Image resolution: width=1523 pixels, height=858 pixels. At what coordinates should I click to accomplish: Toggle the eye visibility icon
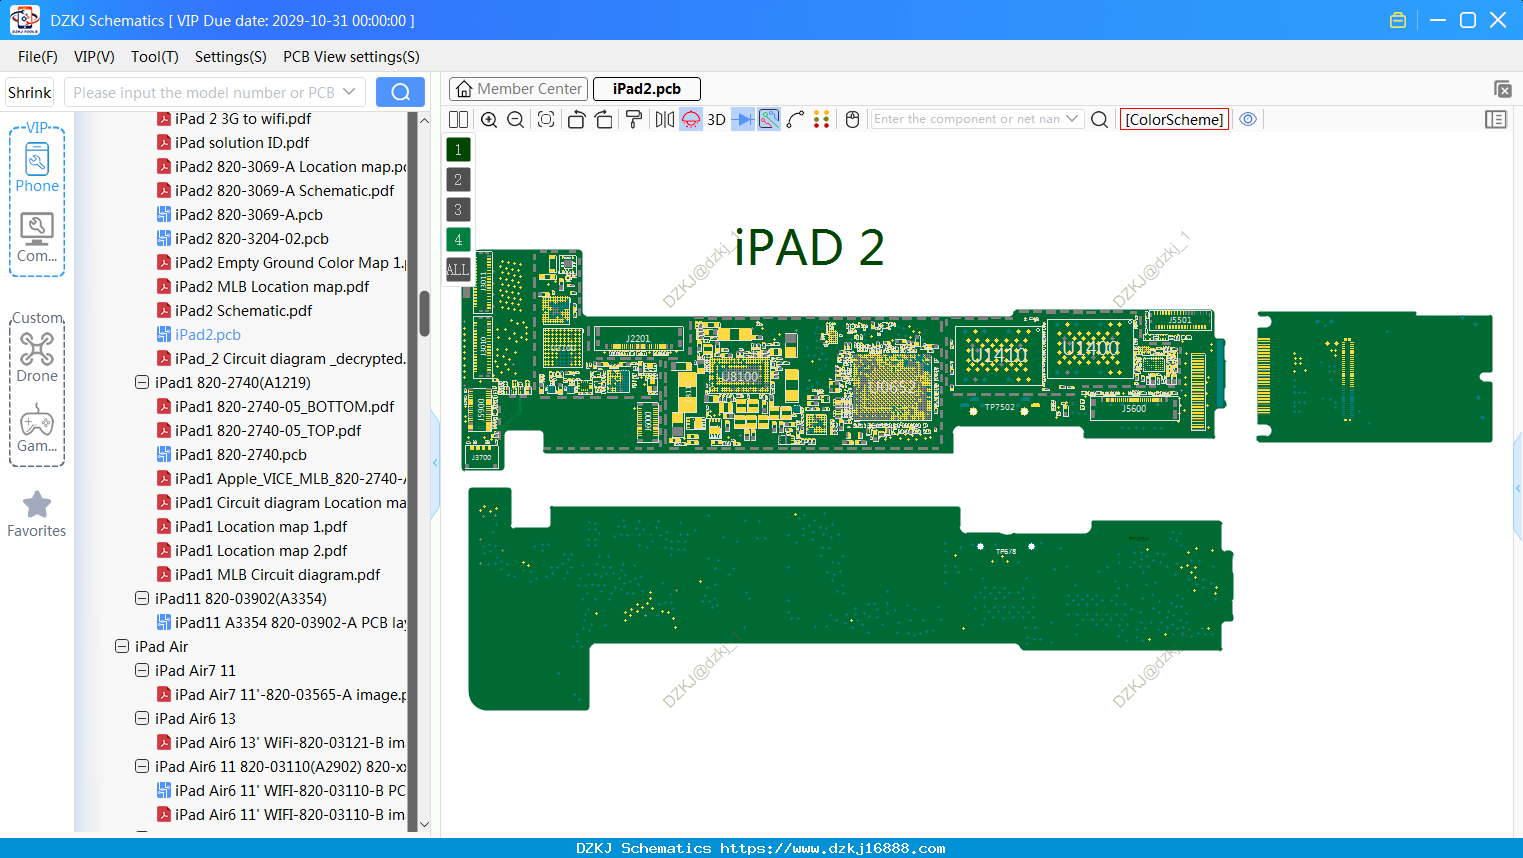point(1248,119)
